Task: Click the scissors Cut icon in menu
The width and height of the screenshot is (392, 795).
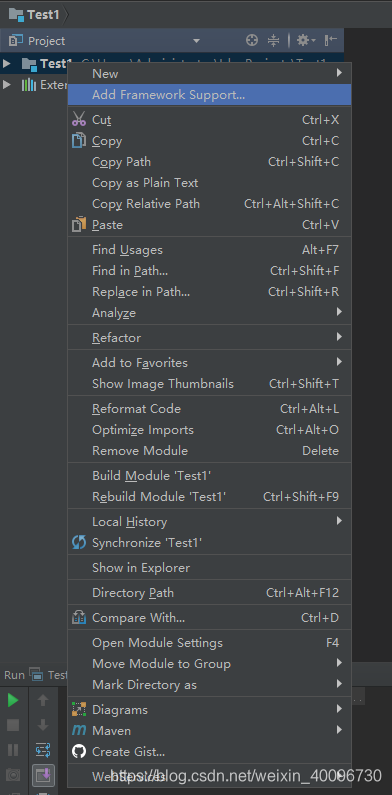Action: click(x=79, y=120)
